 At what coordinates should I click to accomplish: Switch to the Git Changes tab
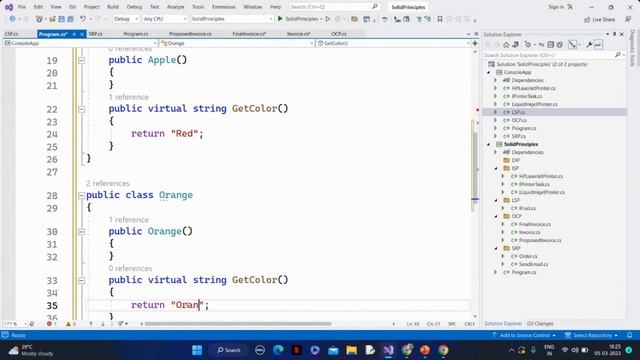540,324
